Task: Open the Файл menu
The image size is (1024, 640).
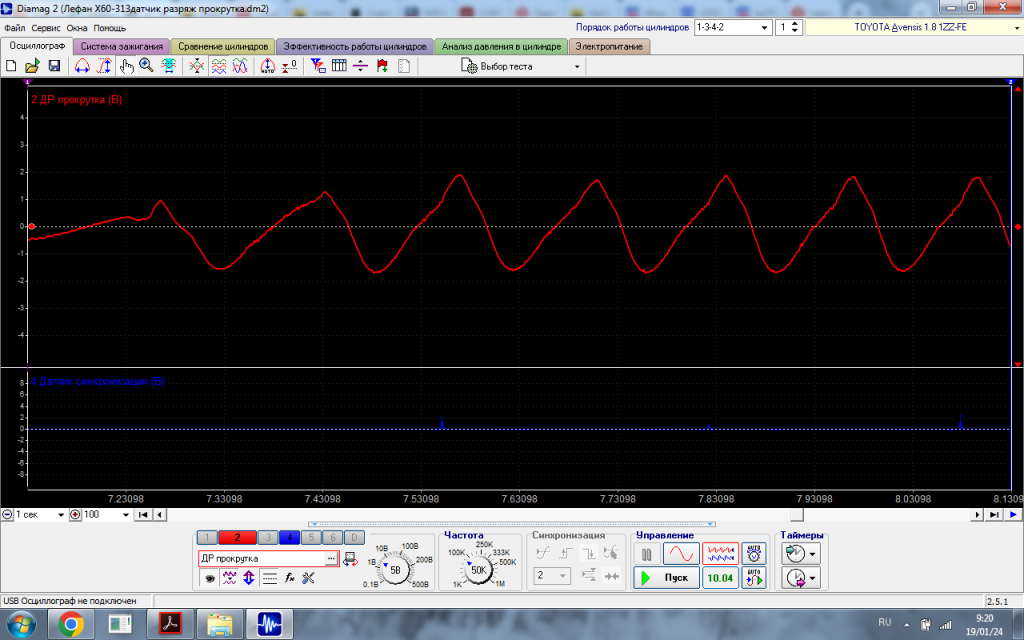Action: tap(14, 28)
